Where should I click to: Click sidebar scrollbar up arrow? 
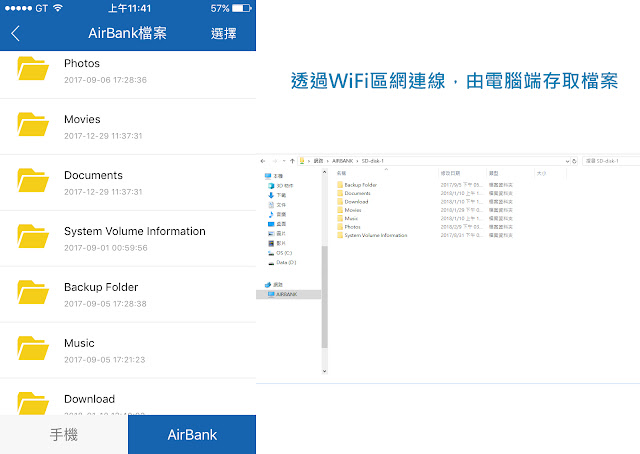coord(324,172)
